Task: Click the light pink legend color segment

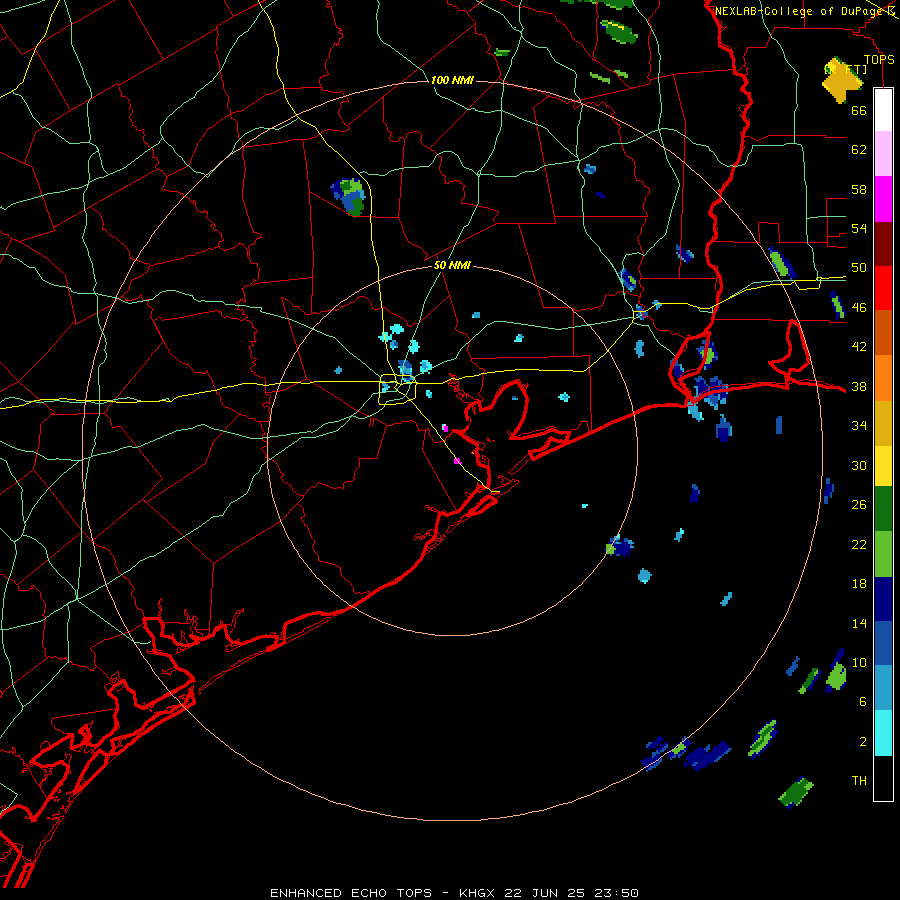Action: click(883, 154)
